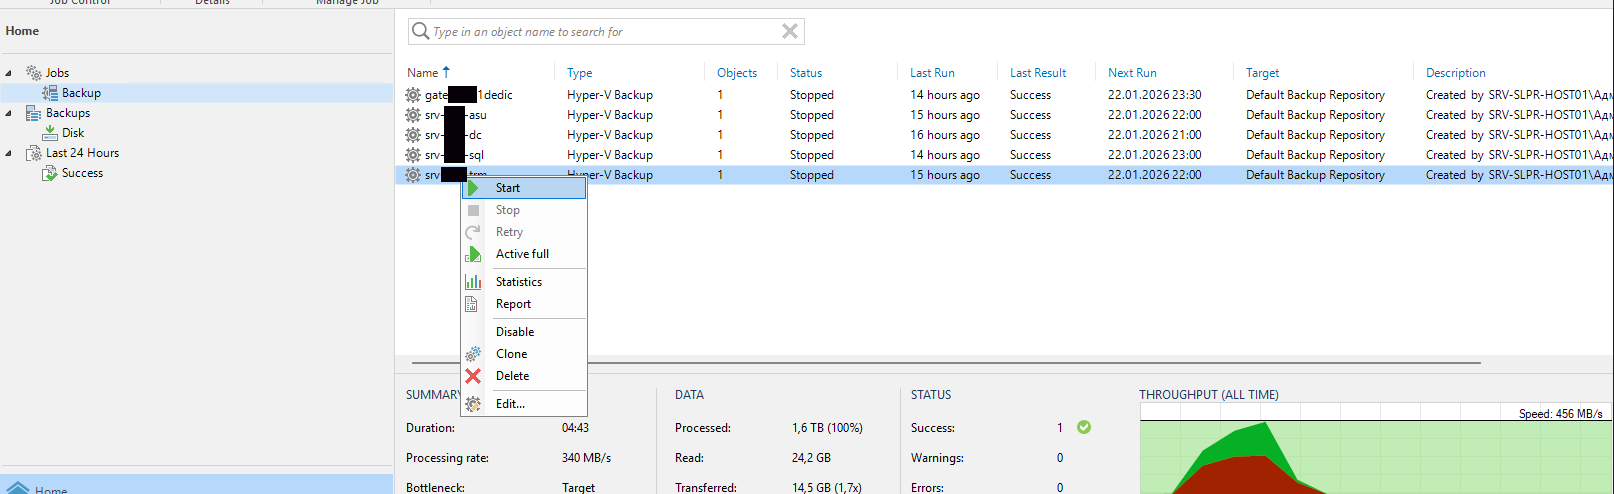
Task: Sort by the Target column header
Action: 1262,73
